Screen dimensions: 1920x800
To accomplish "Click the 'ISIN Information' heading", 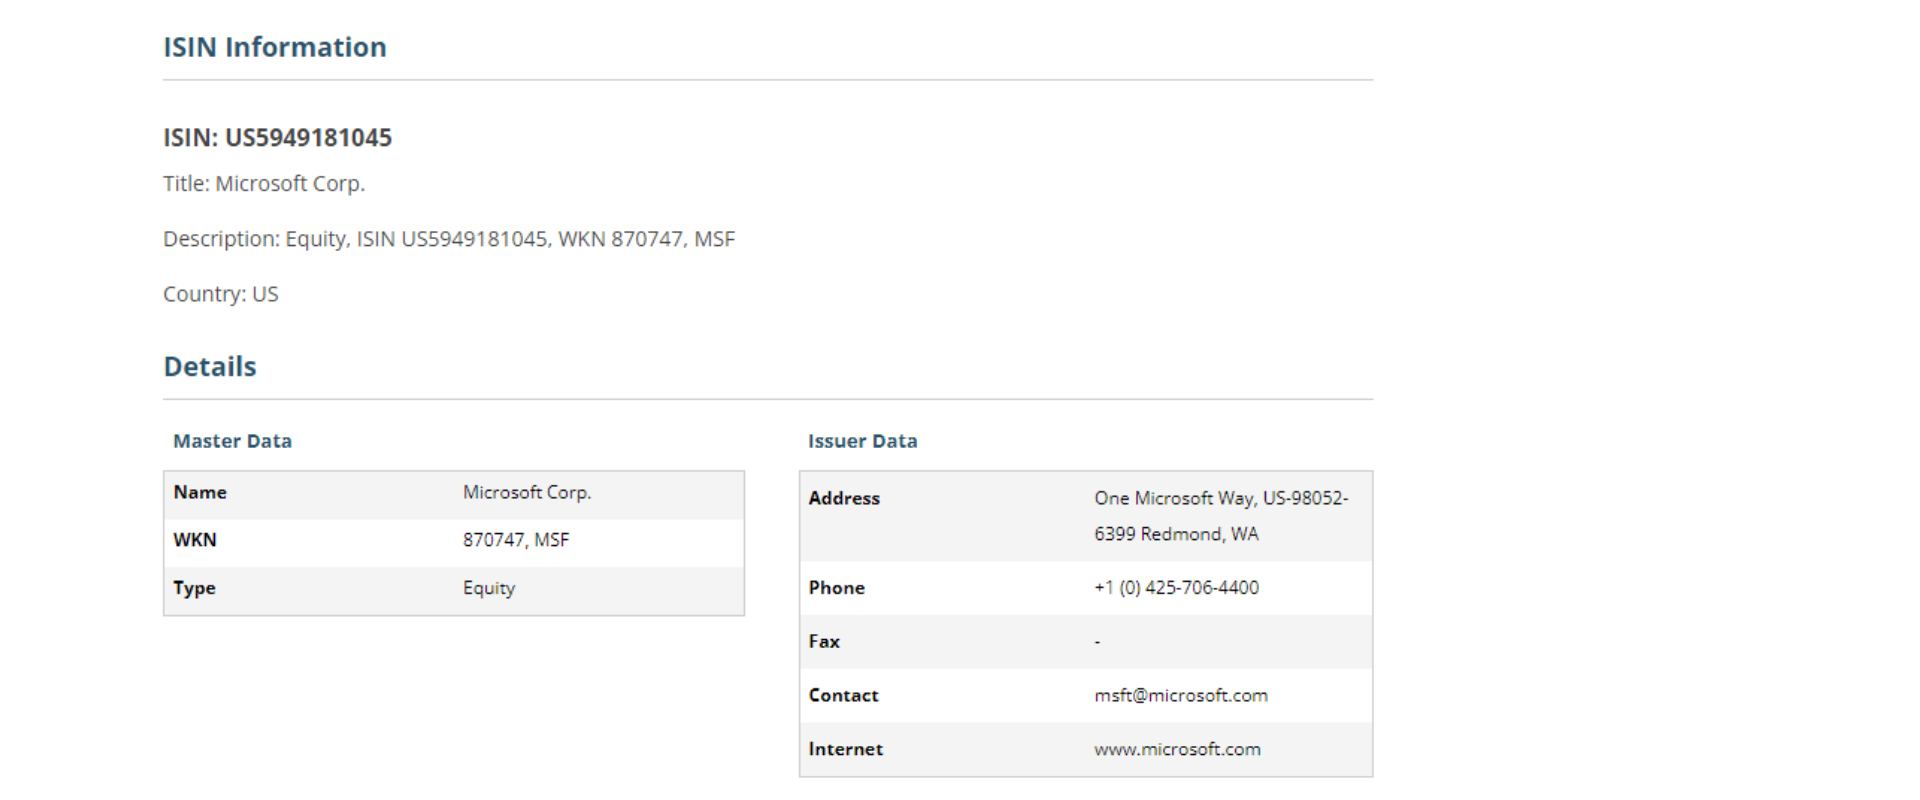I will click(x=275, y=47).
